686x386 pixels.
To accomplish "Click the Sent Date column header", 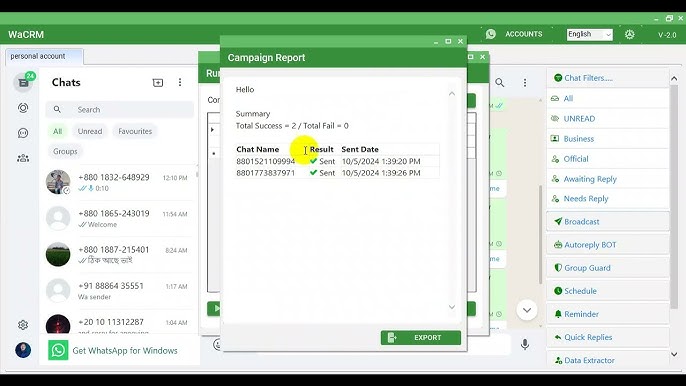I will click(x=360, y=149).
